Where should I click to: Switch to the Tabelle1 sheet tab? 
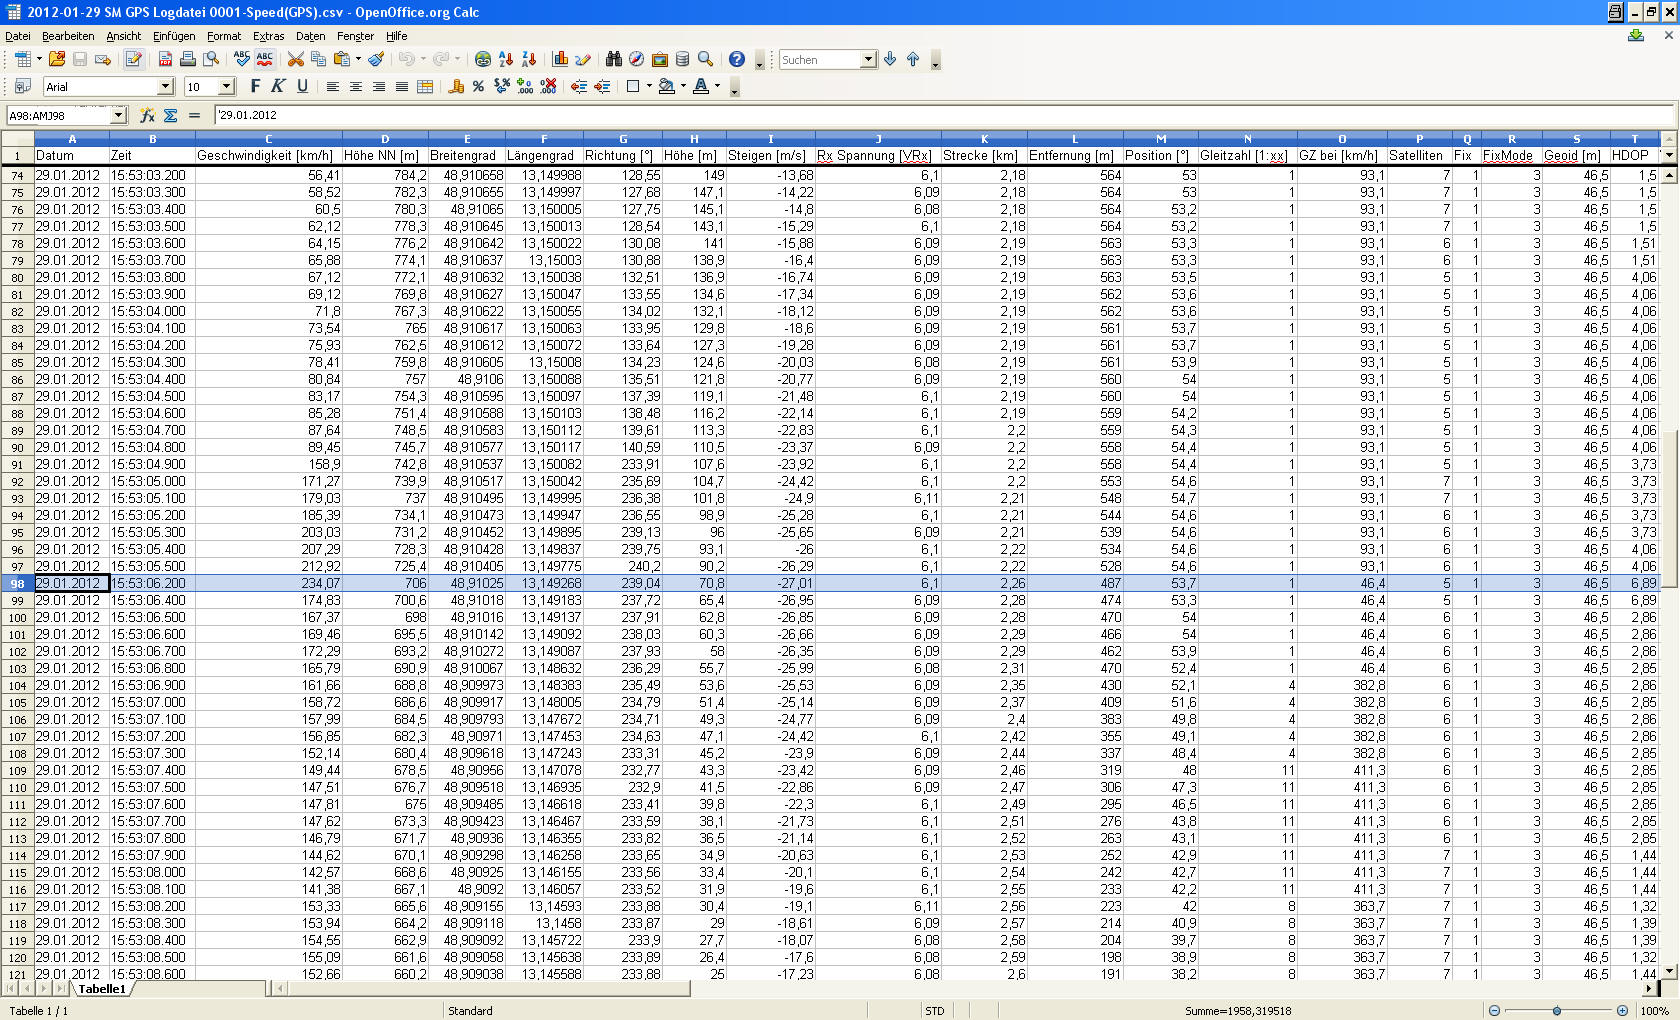(103, 988)
